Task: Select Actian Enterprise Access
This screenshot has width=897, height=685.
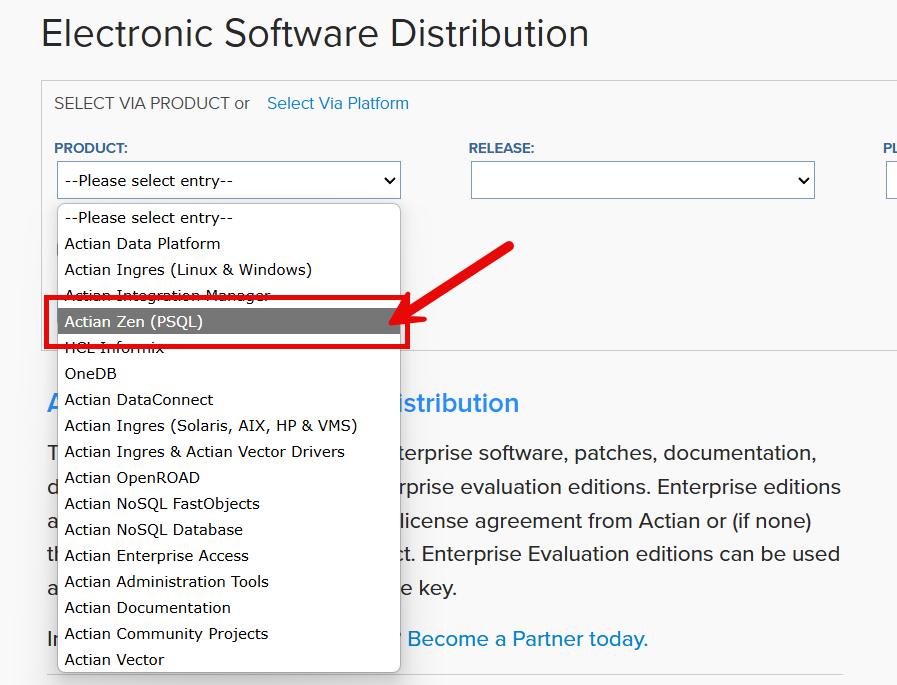Action: click(229, 556)
